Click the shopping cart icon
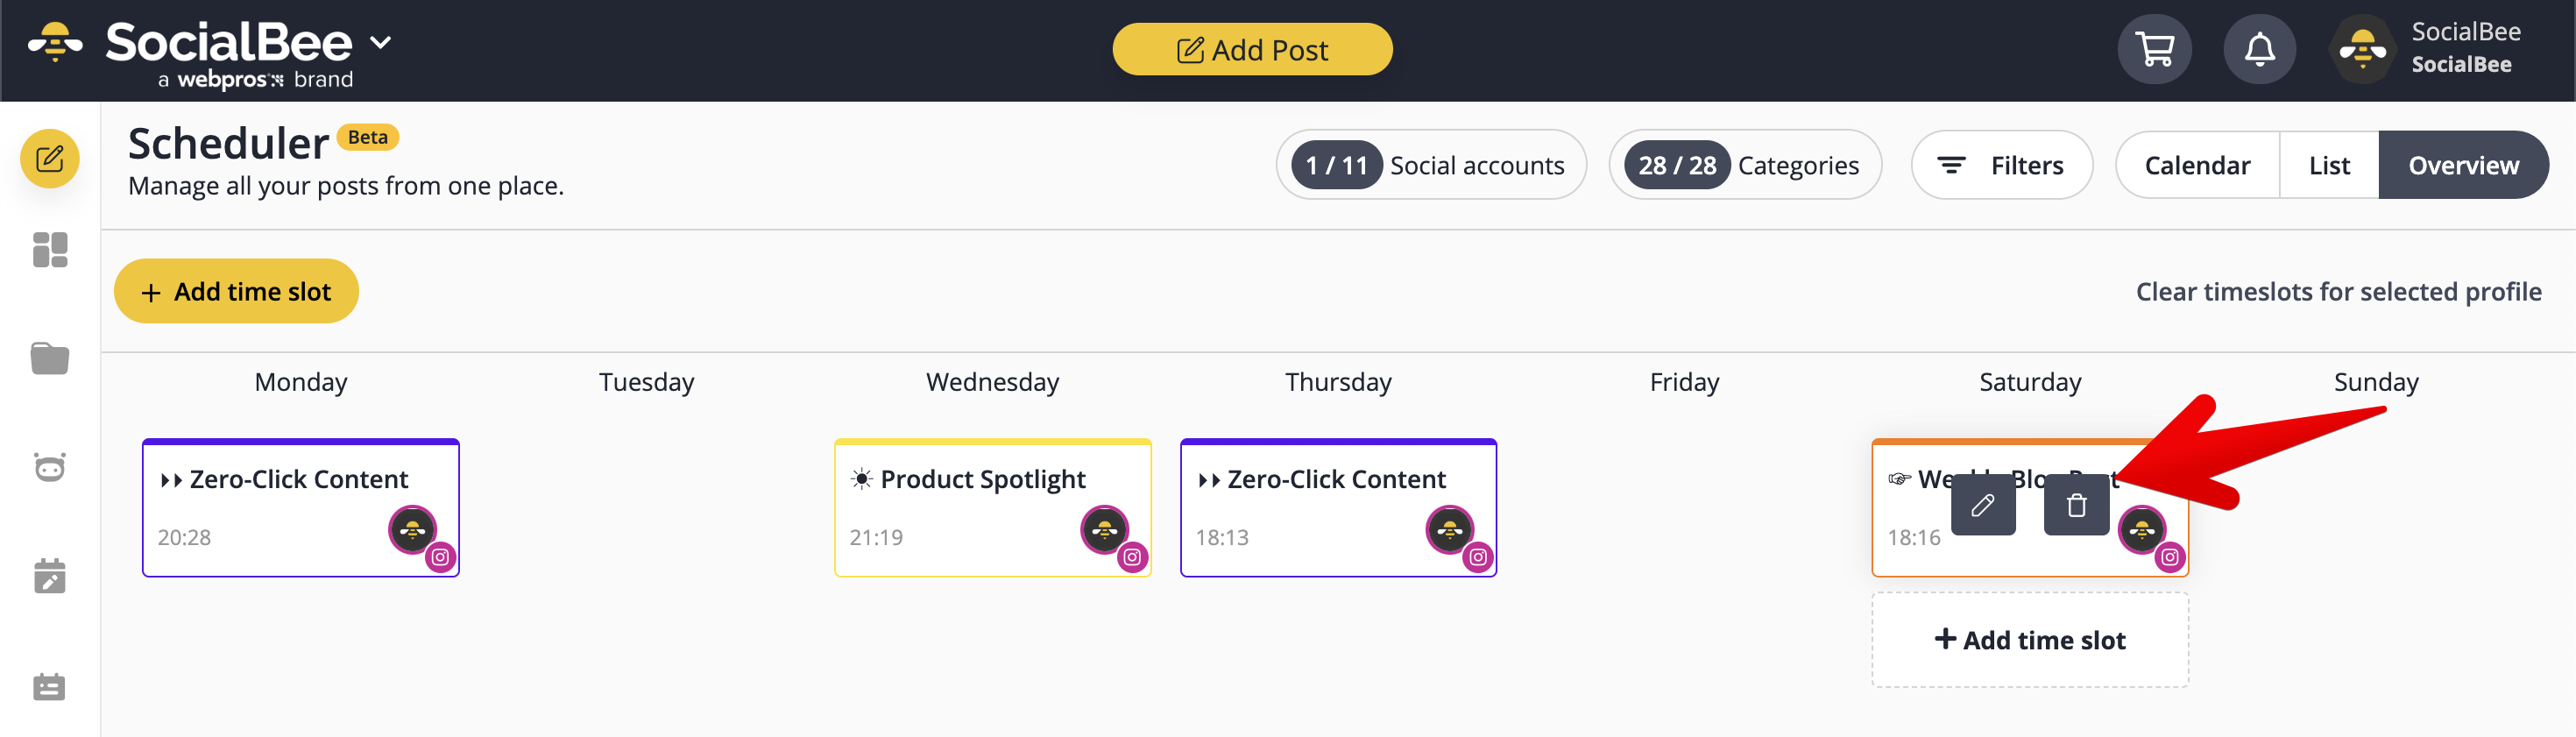 tap(2154, 49)
